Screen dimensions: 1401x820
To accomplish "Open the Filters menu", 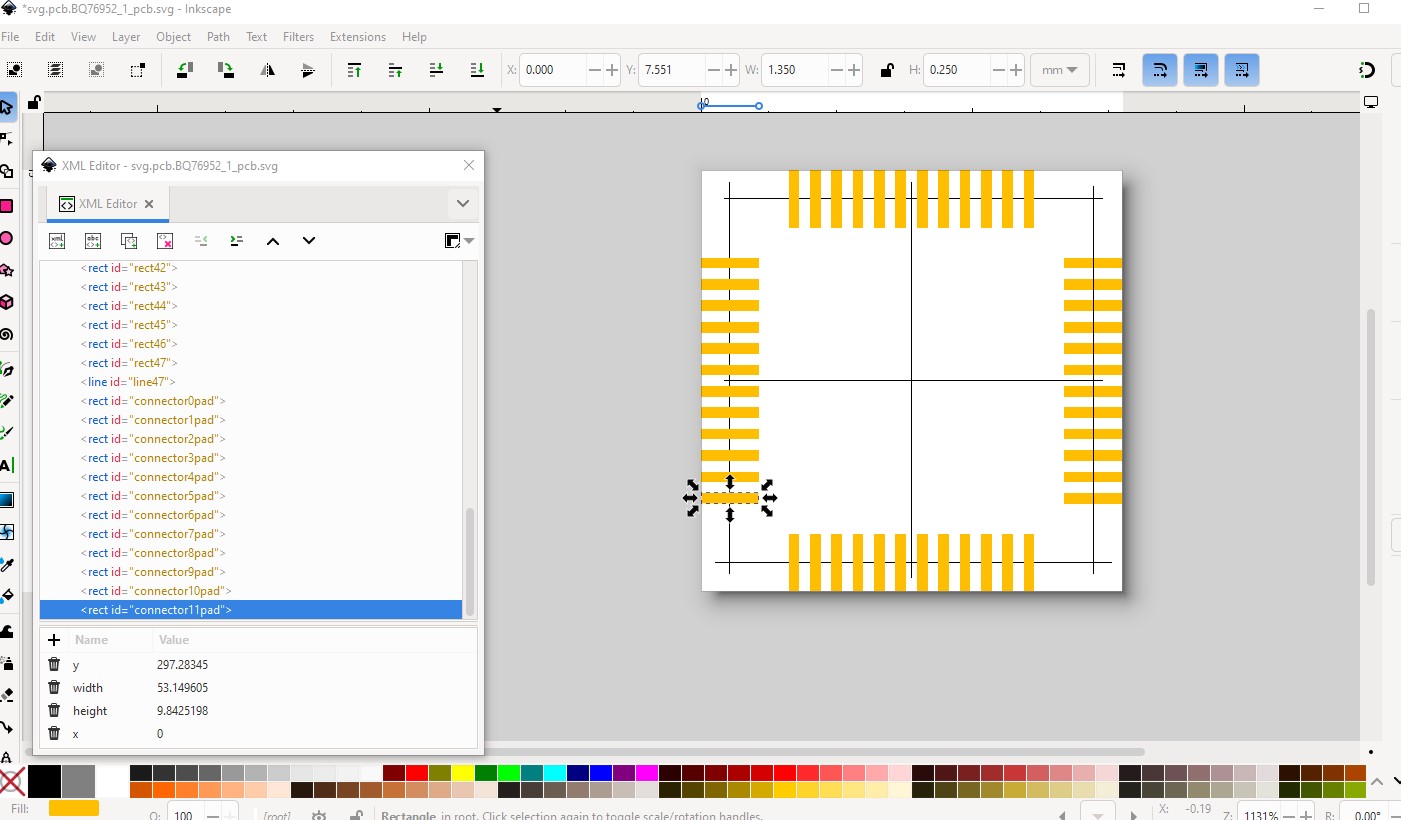I will click(x=298, y=37).
